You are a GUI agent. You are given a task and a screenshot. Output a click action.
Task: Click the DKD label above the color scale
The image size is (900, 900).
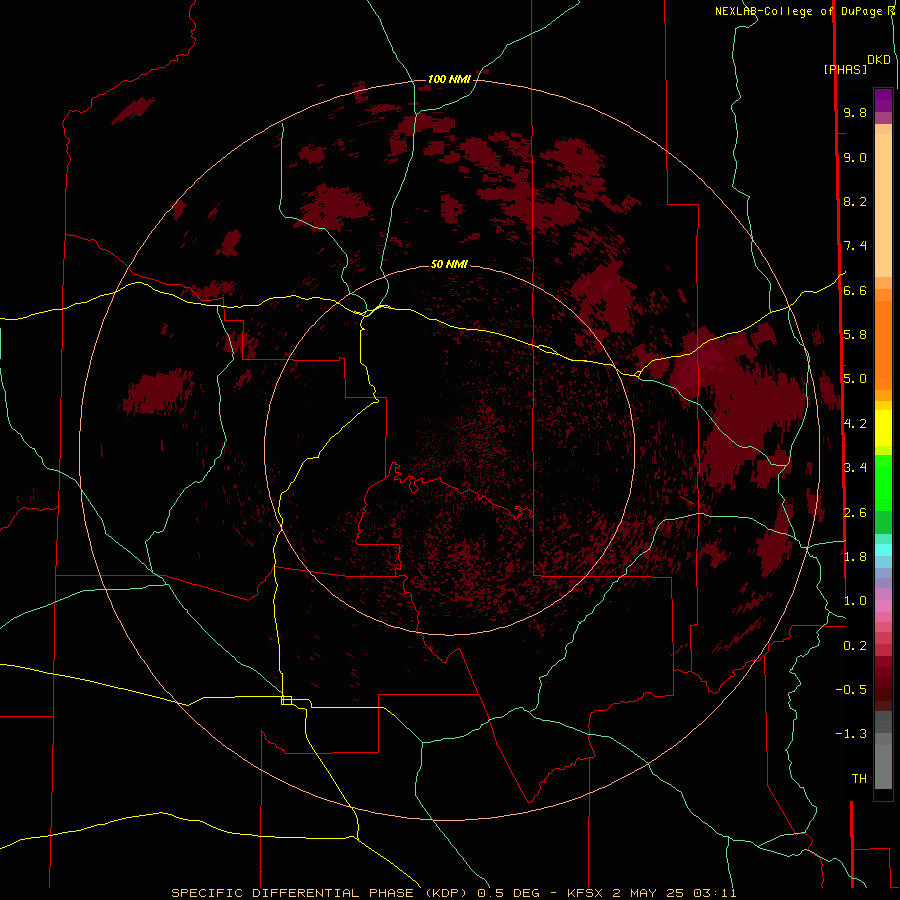click(879, 60)
